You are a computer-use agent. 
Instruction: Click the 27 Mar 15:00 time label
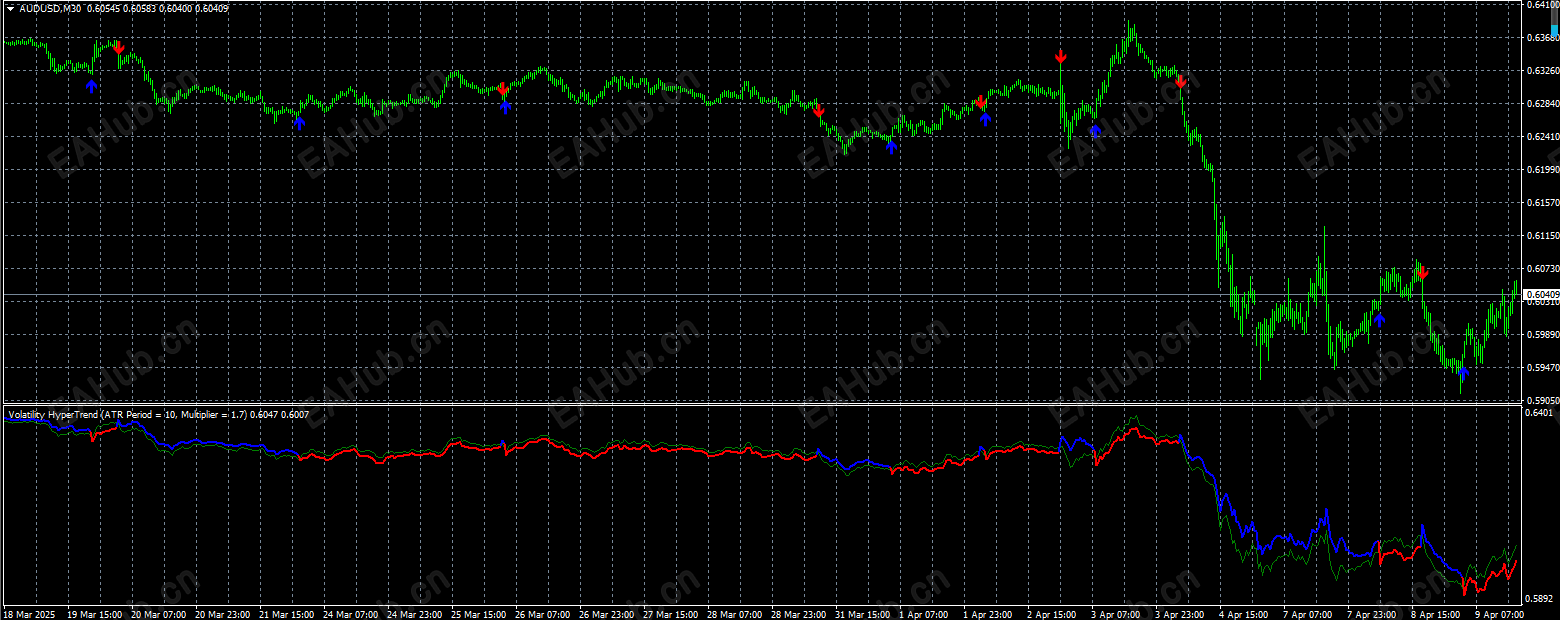(669, 613)
